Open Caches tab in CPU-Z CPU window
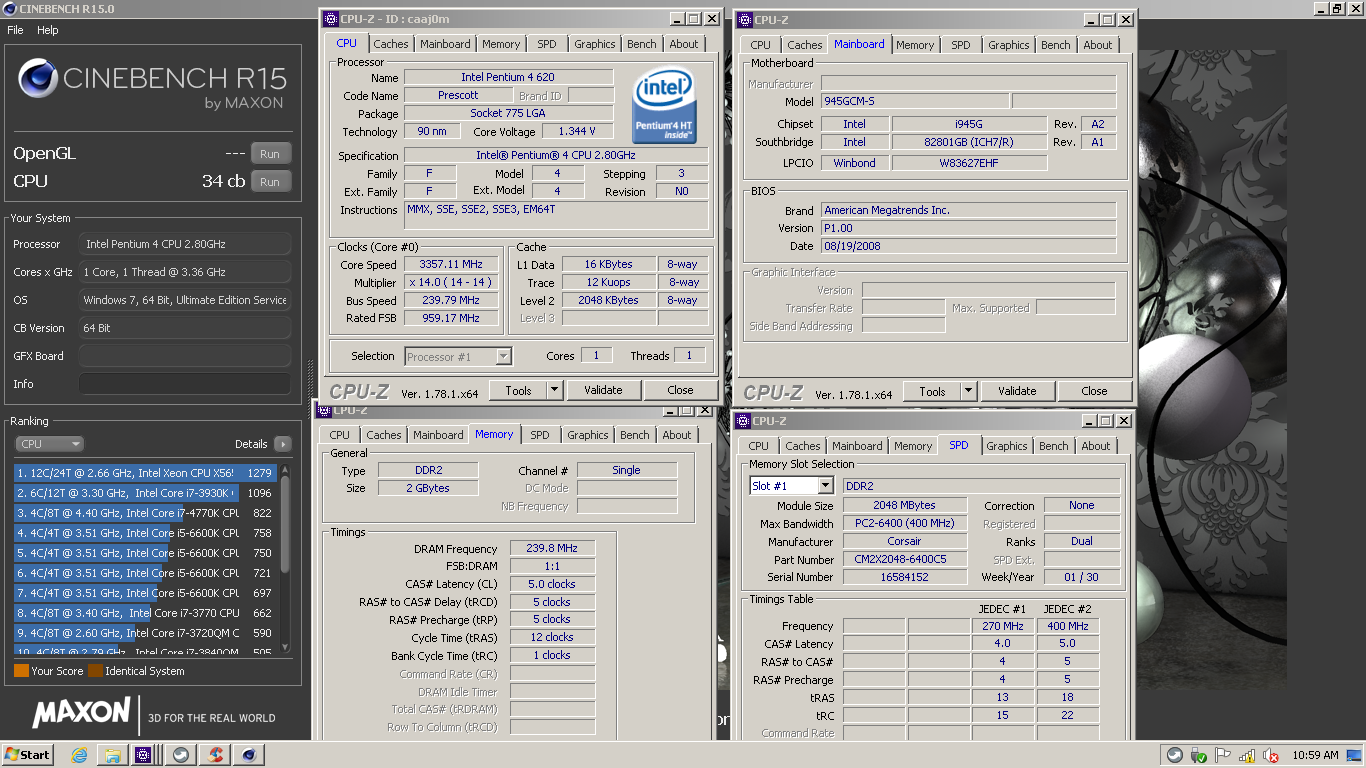1366x768 pixels. pos(391,44)
